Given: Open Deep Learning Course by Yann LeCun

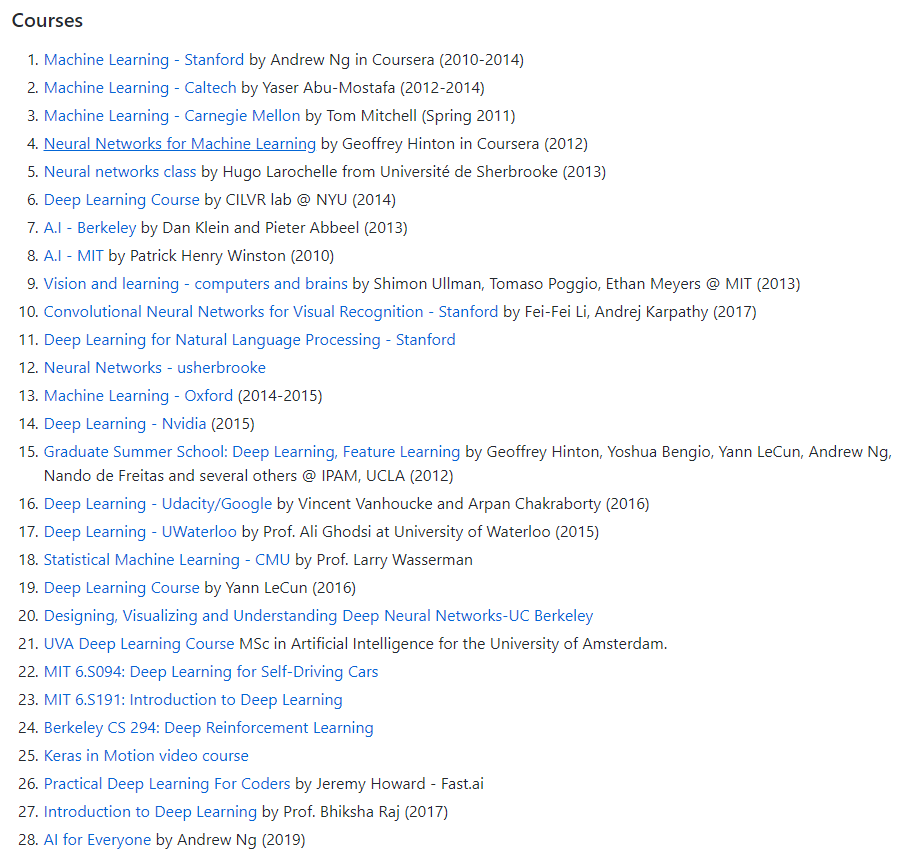Looking at the screenshot, I should [121, 588].
